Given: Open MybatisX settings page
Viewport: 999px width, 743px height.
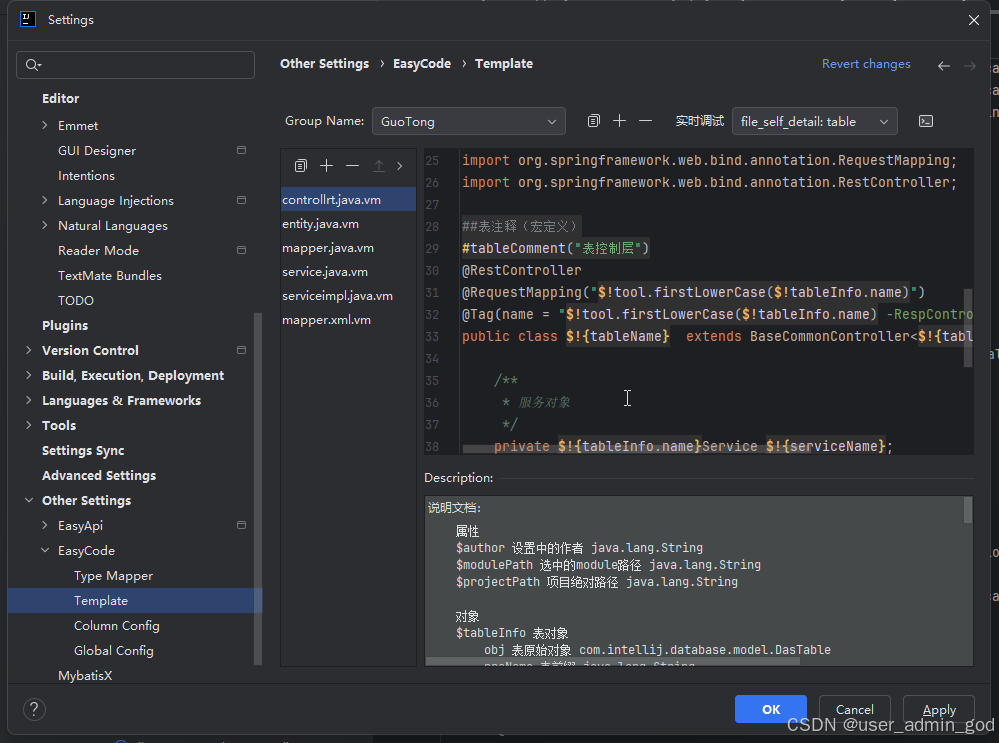Looking at the screenshot, I should click(85, 675).
